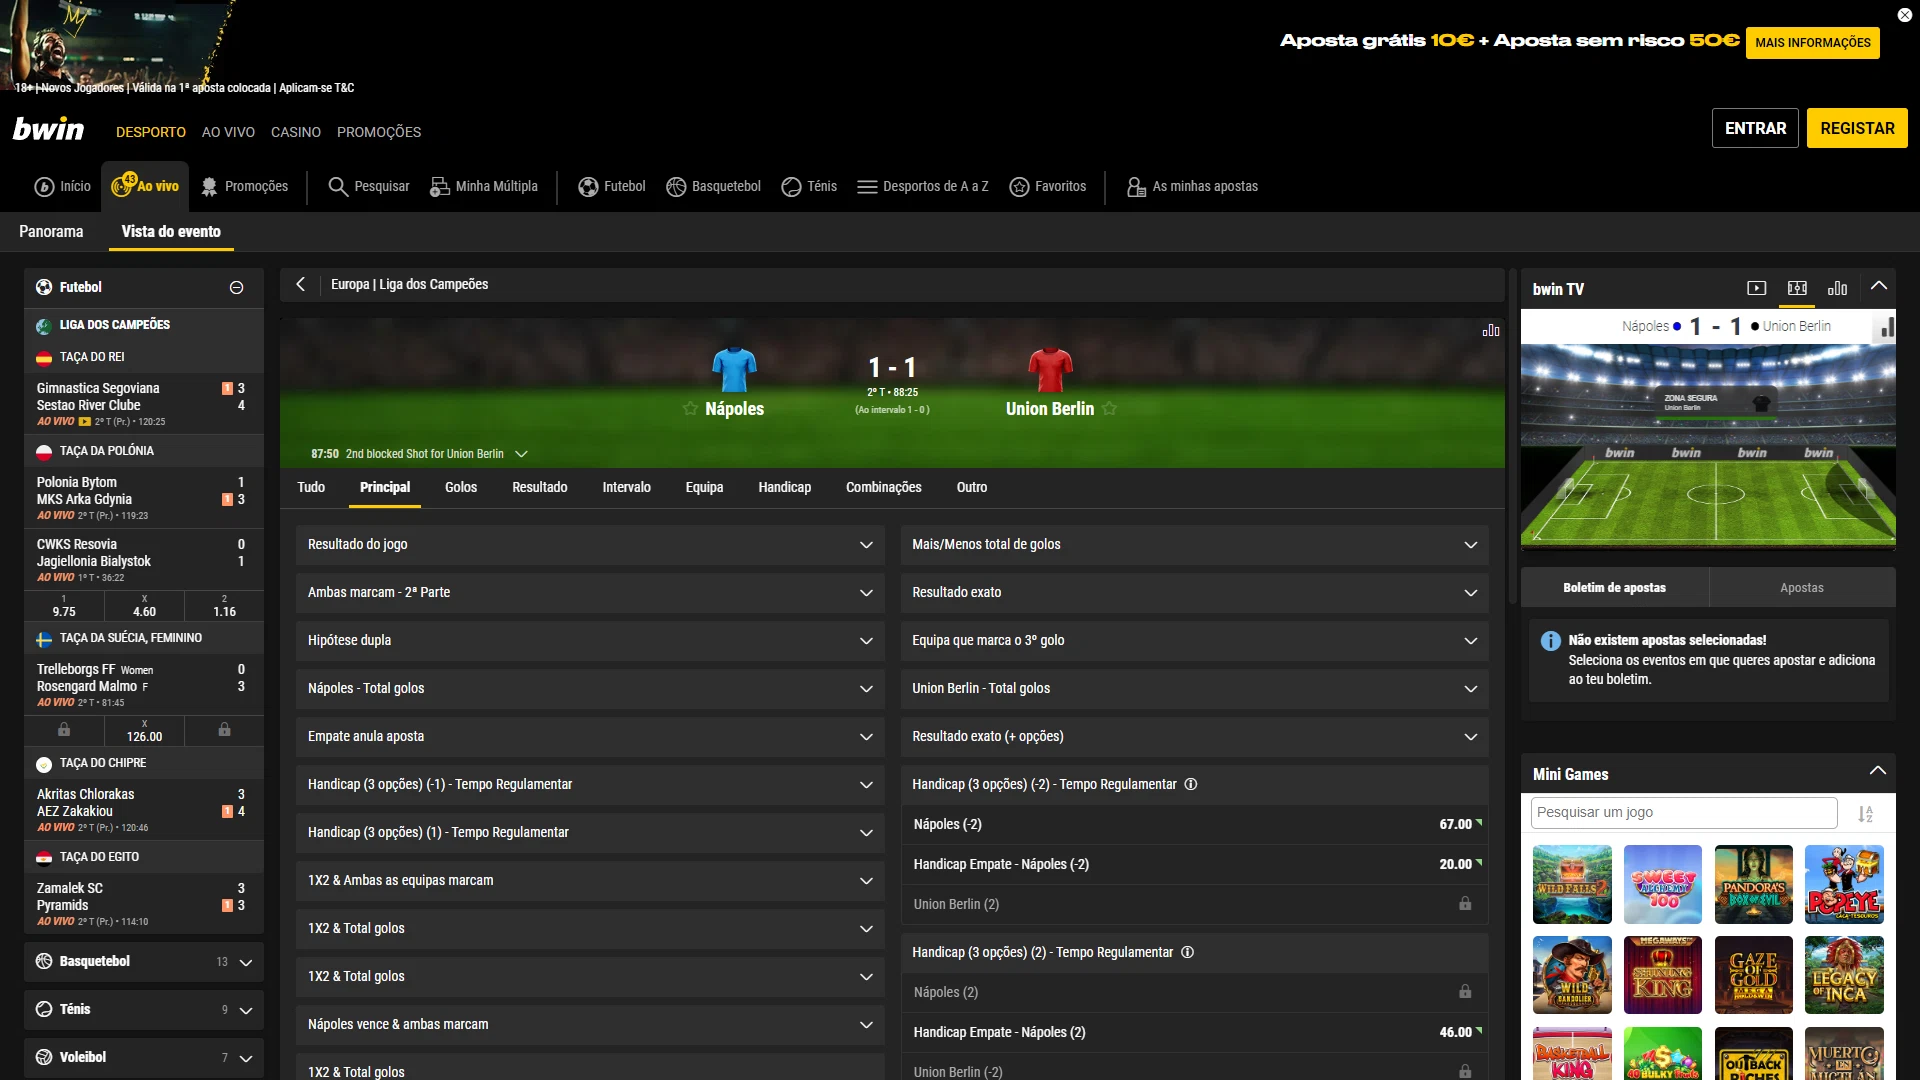Switch bwin TV to statistics view
The image size is (1920, 1080).
click(1837, 288)
